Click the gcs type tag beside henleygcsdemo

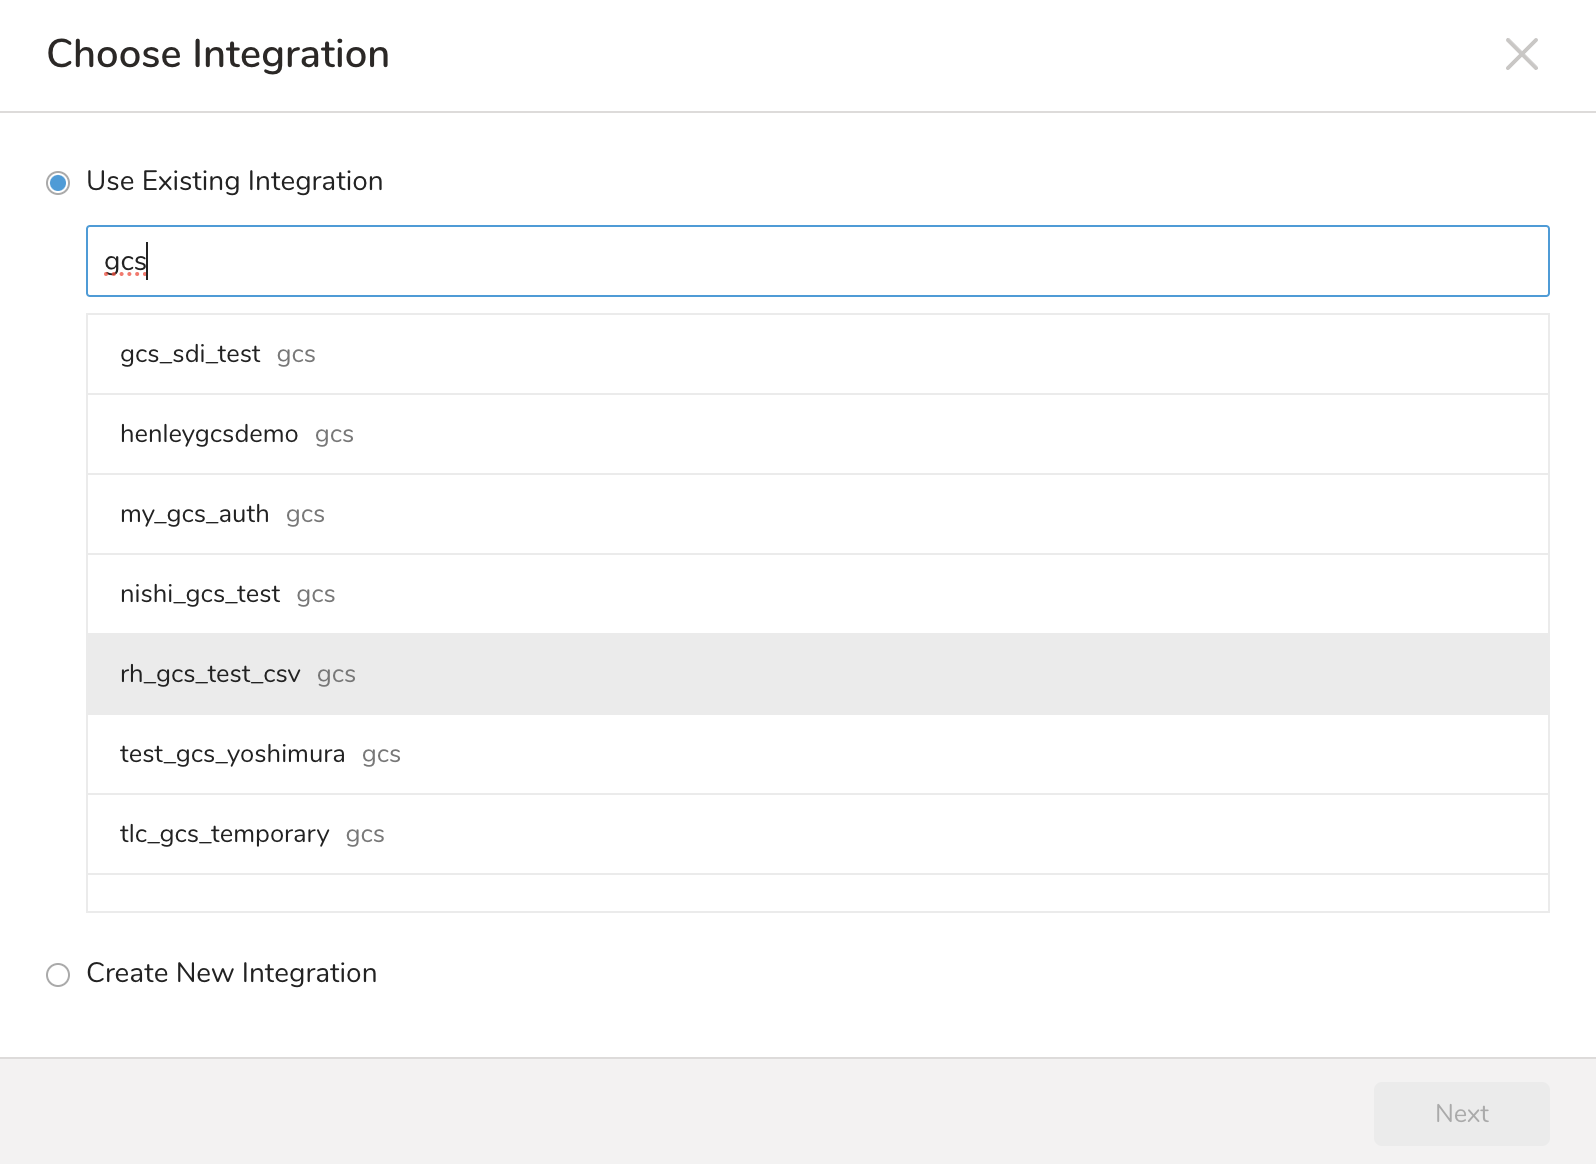point(334,435)
